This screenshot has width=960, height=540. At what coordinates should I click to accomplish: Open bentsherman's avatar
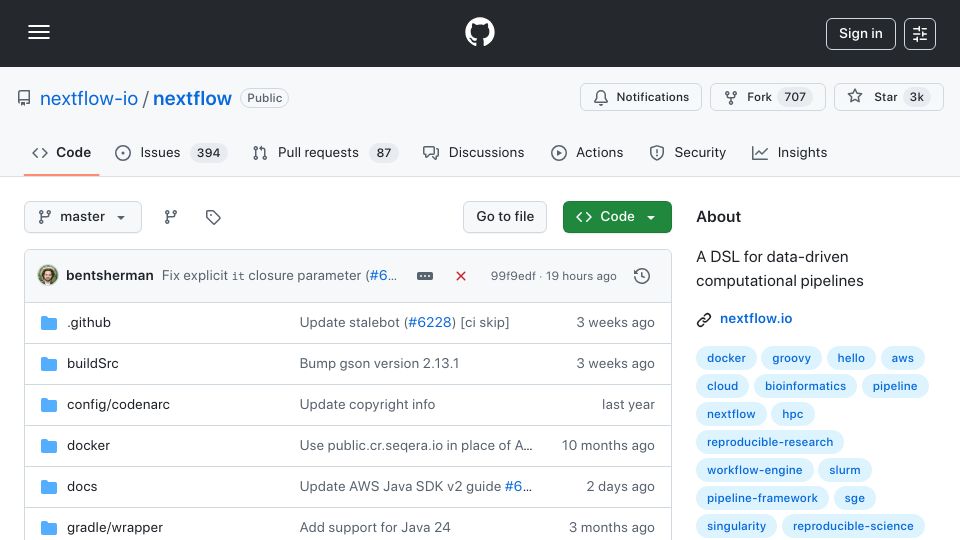48,276
